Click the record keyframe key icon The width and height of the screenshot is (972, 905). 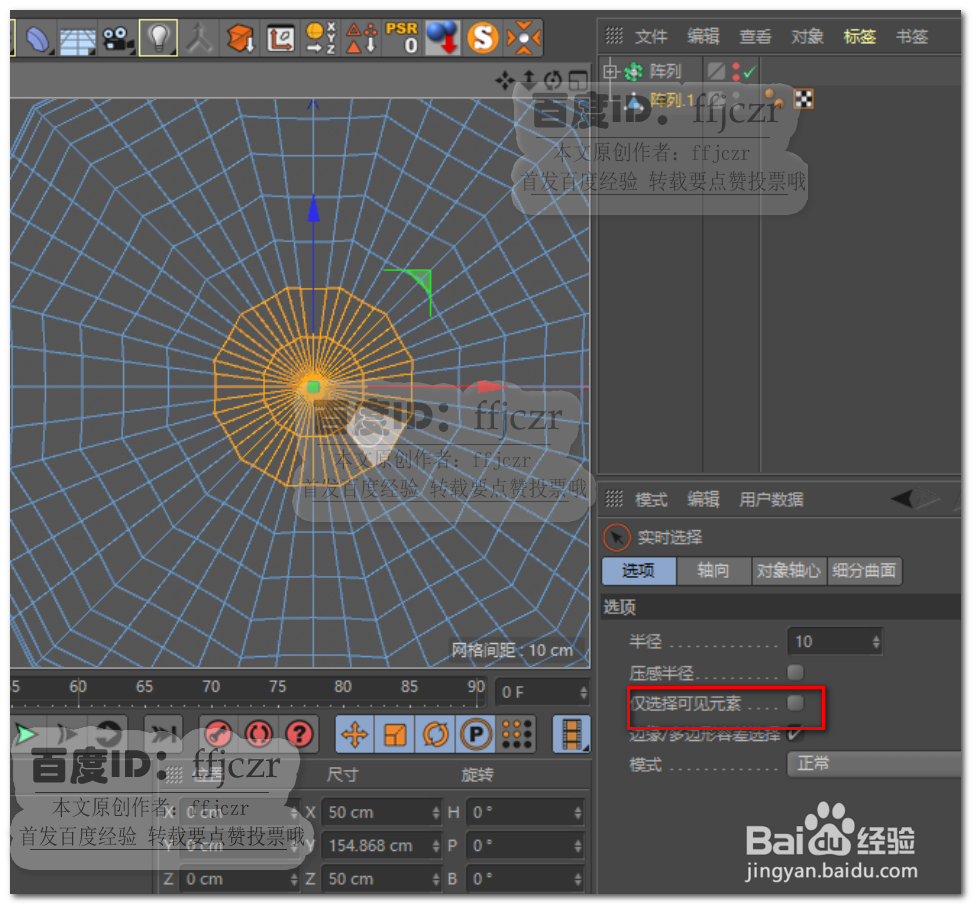tap(218, 735)
